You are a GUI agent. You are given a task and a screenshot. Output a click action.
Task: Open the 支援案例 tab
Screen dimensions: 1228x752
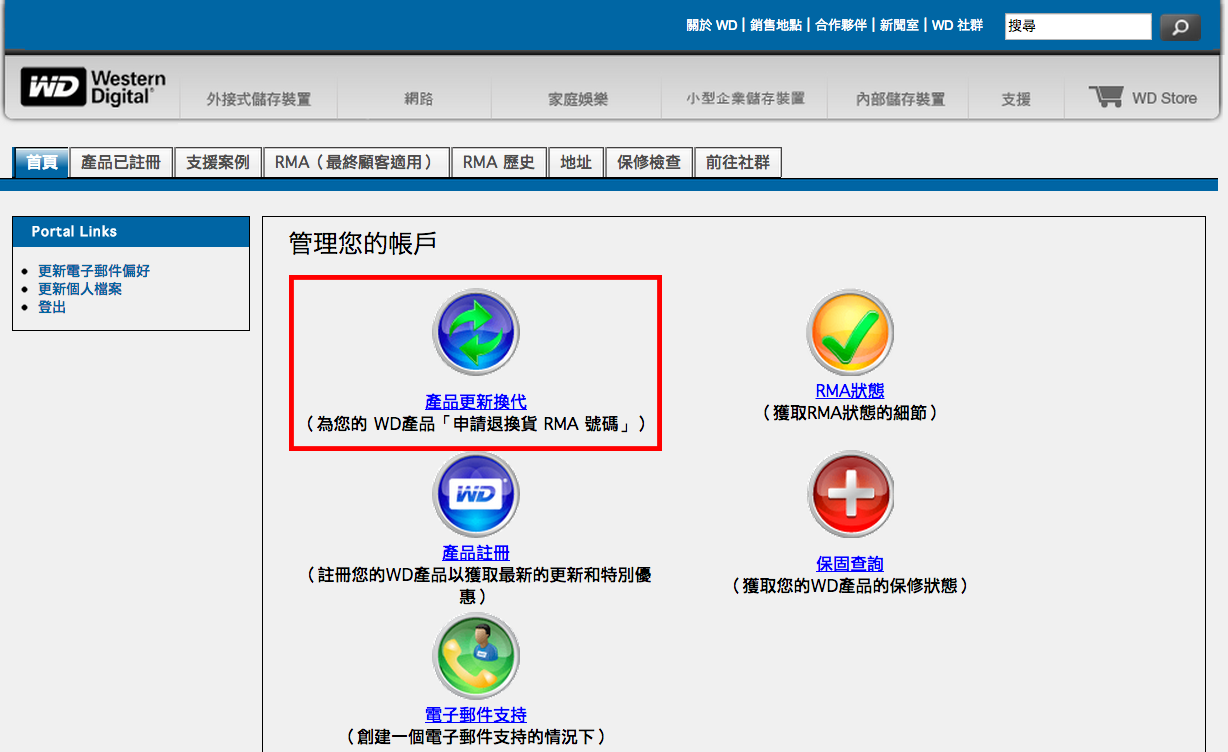click(218, 162)
